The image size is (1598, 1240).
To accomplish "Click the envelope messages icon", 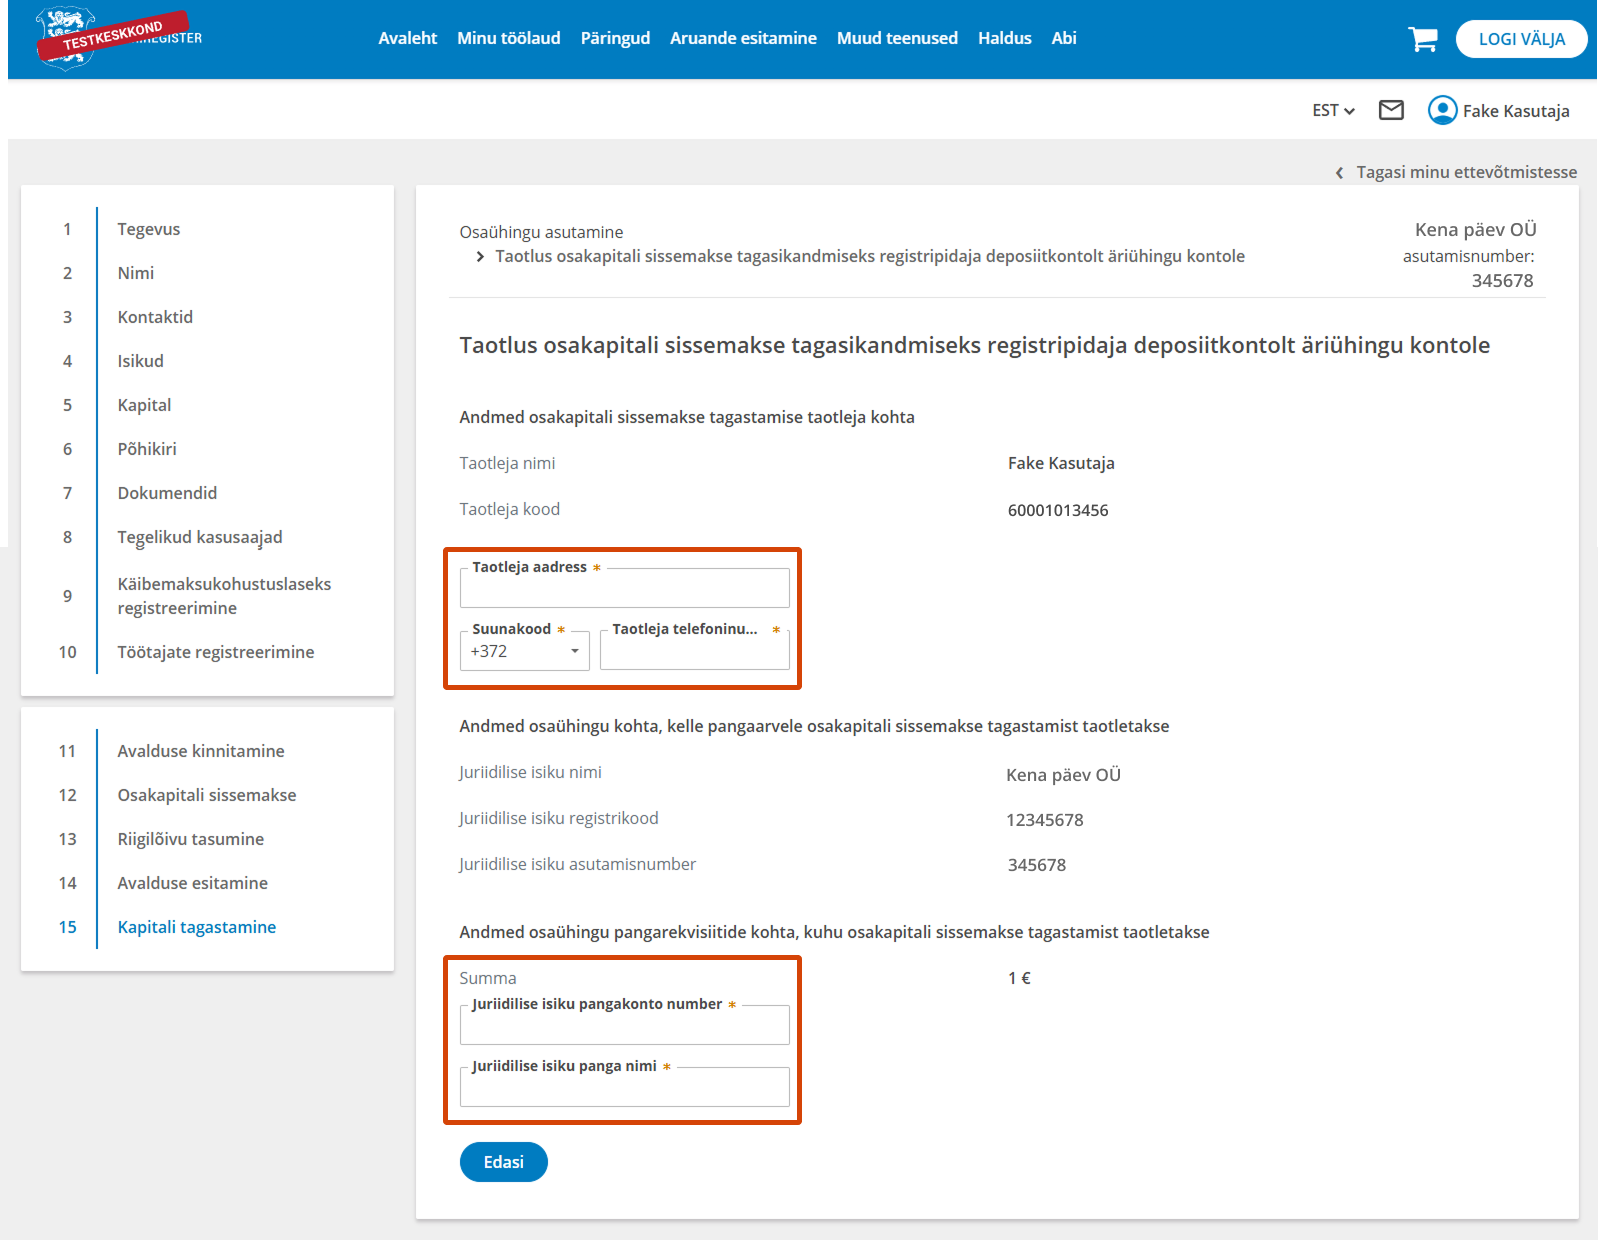I will pyautogui.click(x=1391, y=110).
